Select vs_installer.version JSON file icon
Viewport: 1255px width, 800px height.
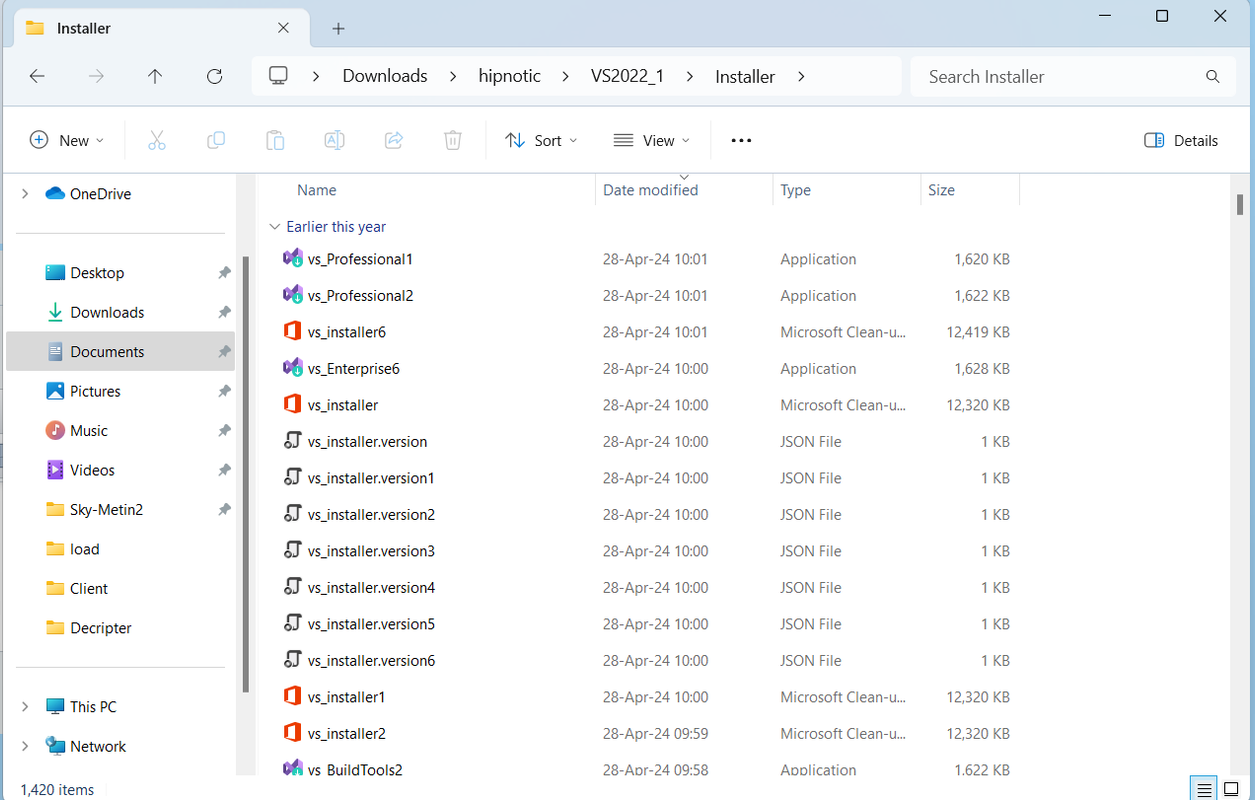[292, 441]
